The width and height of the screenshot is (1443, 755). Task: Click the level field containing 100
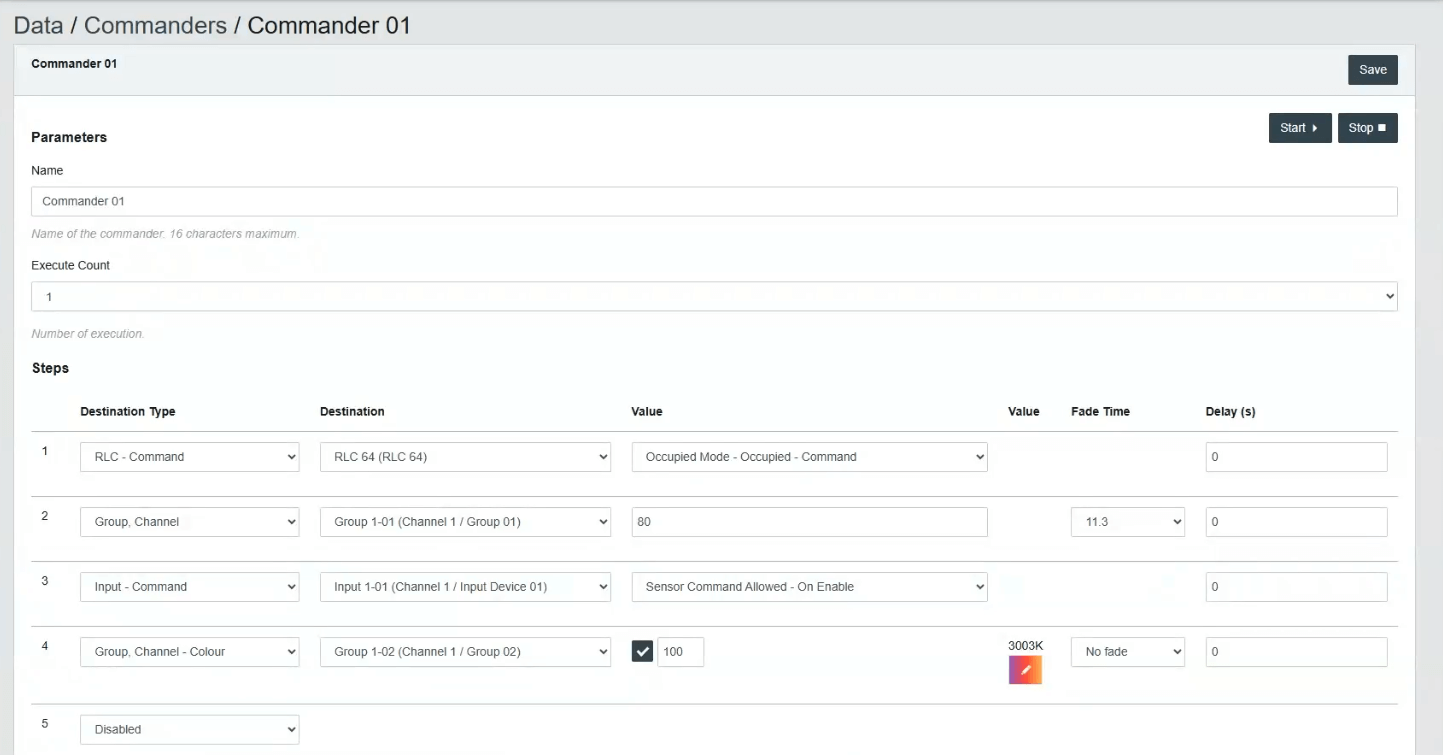680,652
